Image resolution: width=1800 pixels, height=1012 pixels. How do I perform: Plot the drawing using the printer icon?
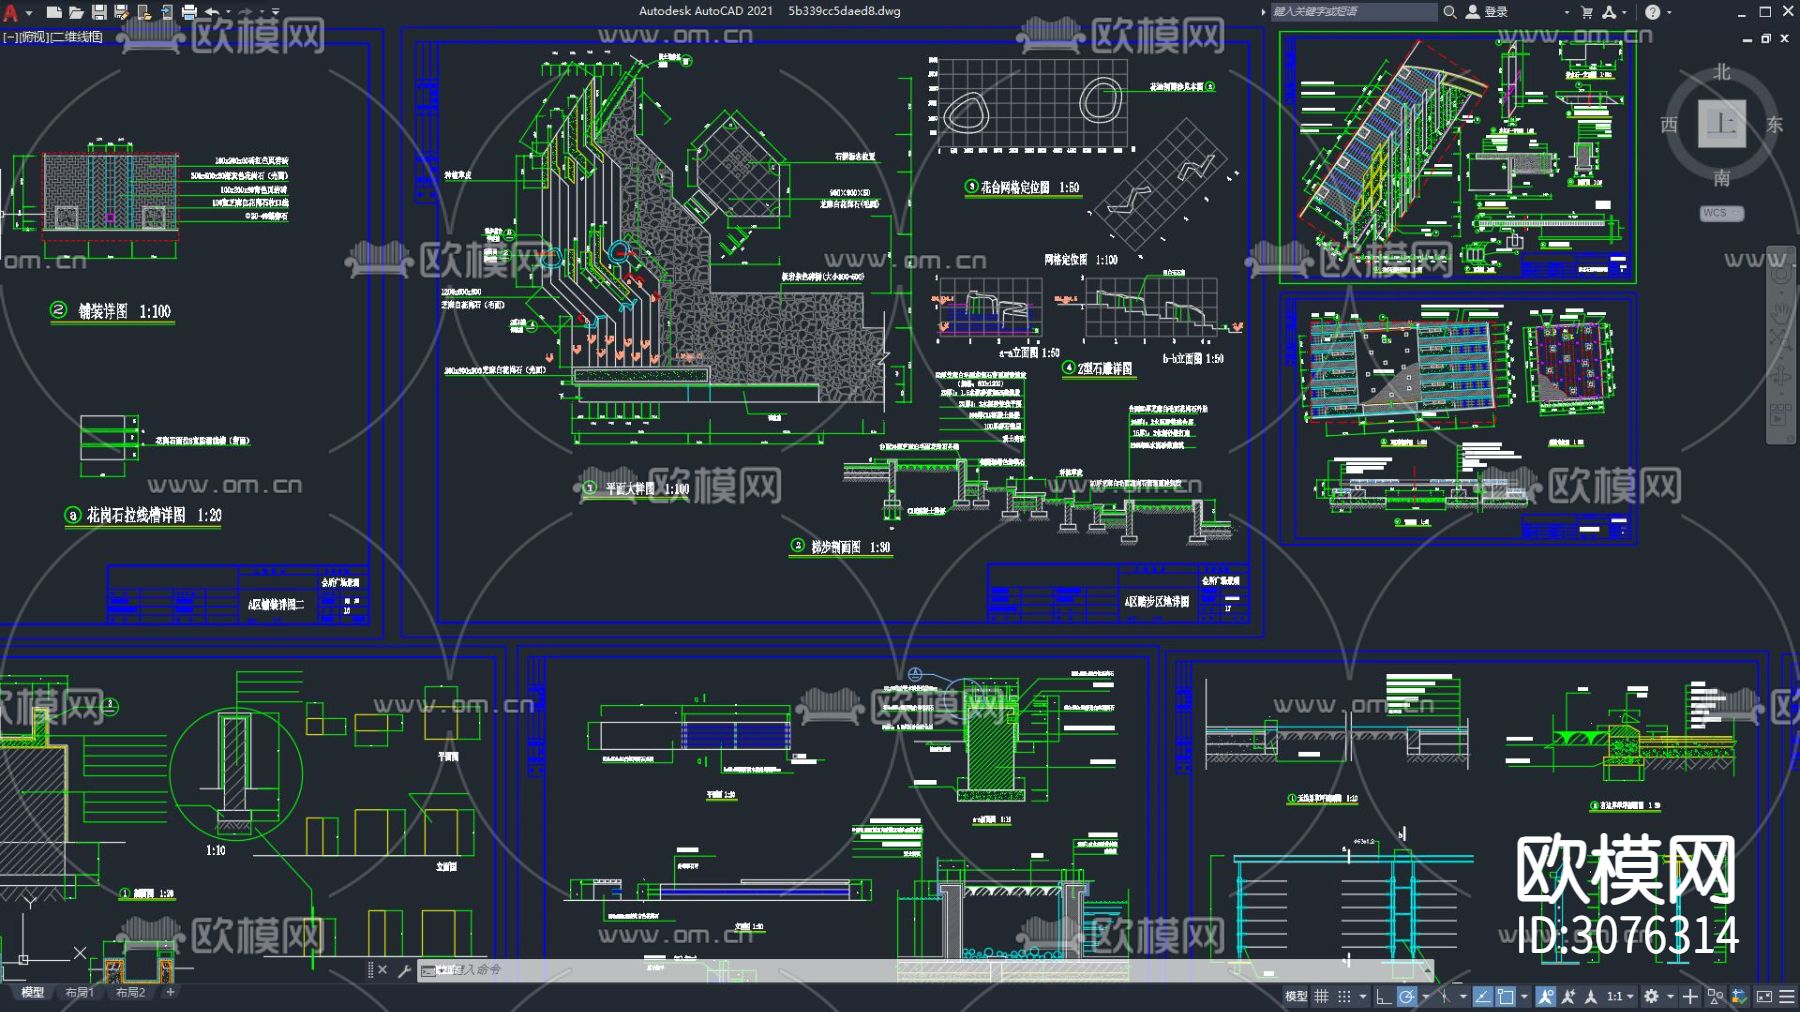pos(189,12)
